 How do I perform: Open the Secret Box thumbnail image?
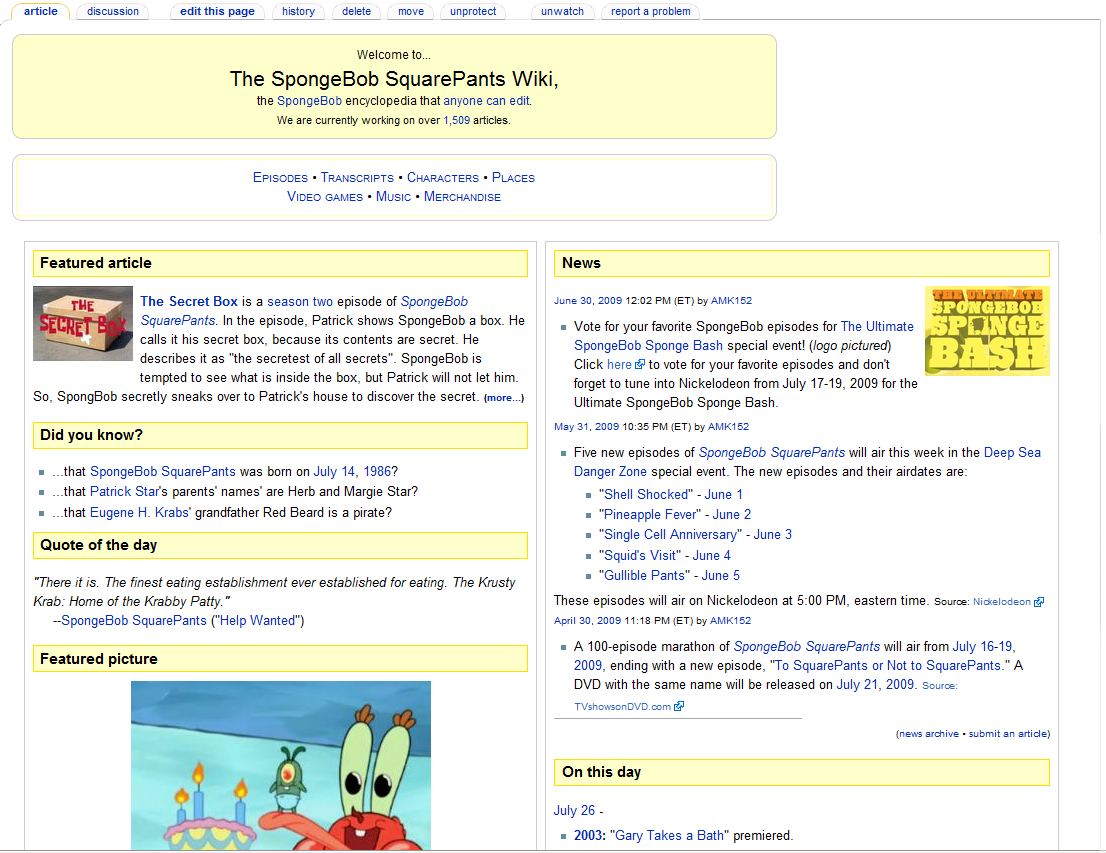[x=83, y=323]
